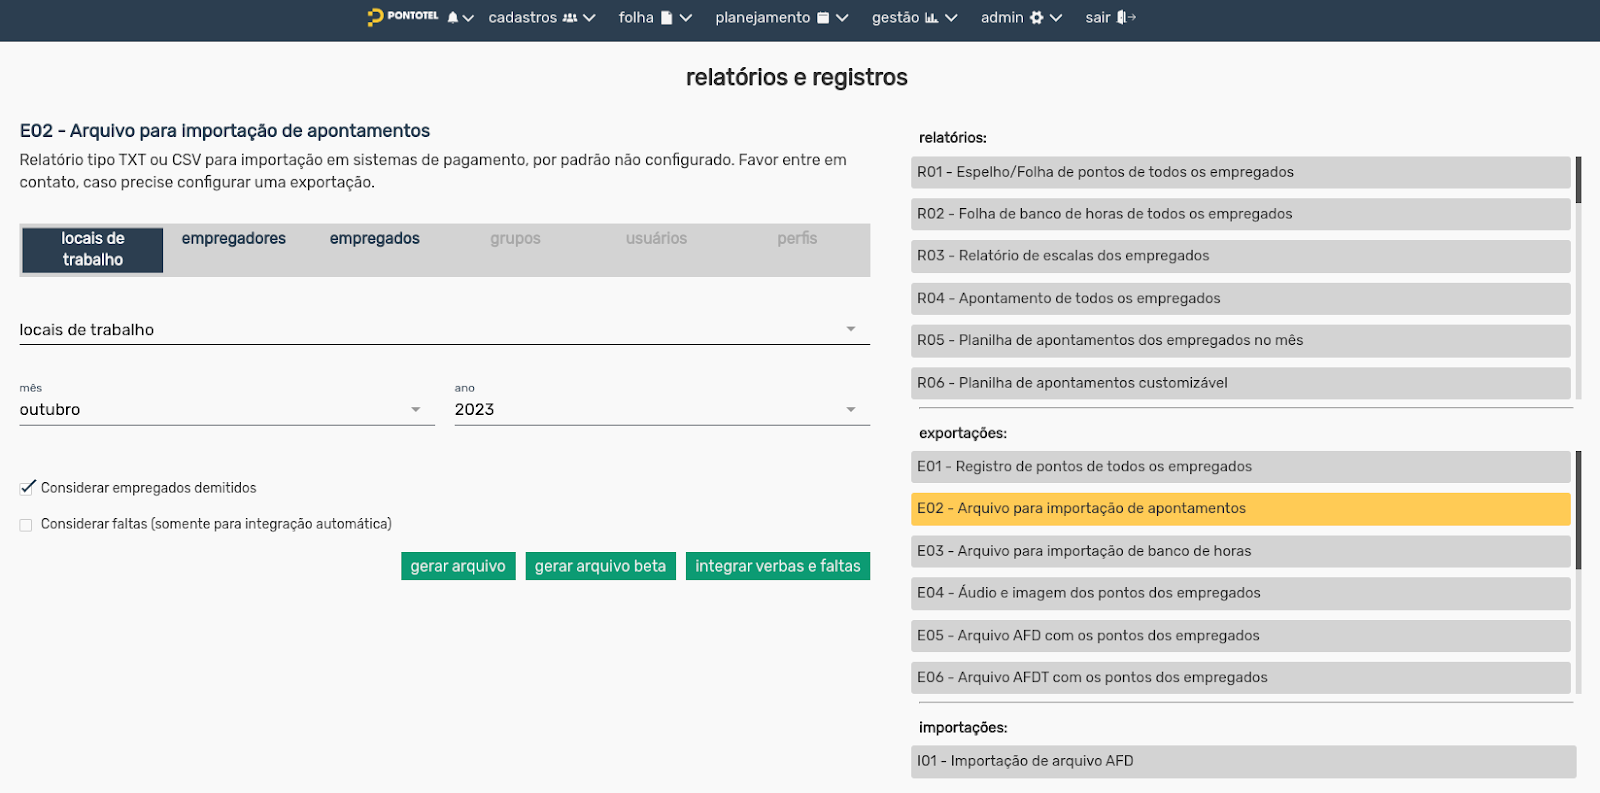This screenshot has height=793, width=1600.
Task: Expand the folha menu chevron
Action: [685, 18]
